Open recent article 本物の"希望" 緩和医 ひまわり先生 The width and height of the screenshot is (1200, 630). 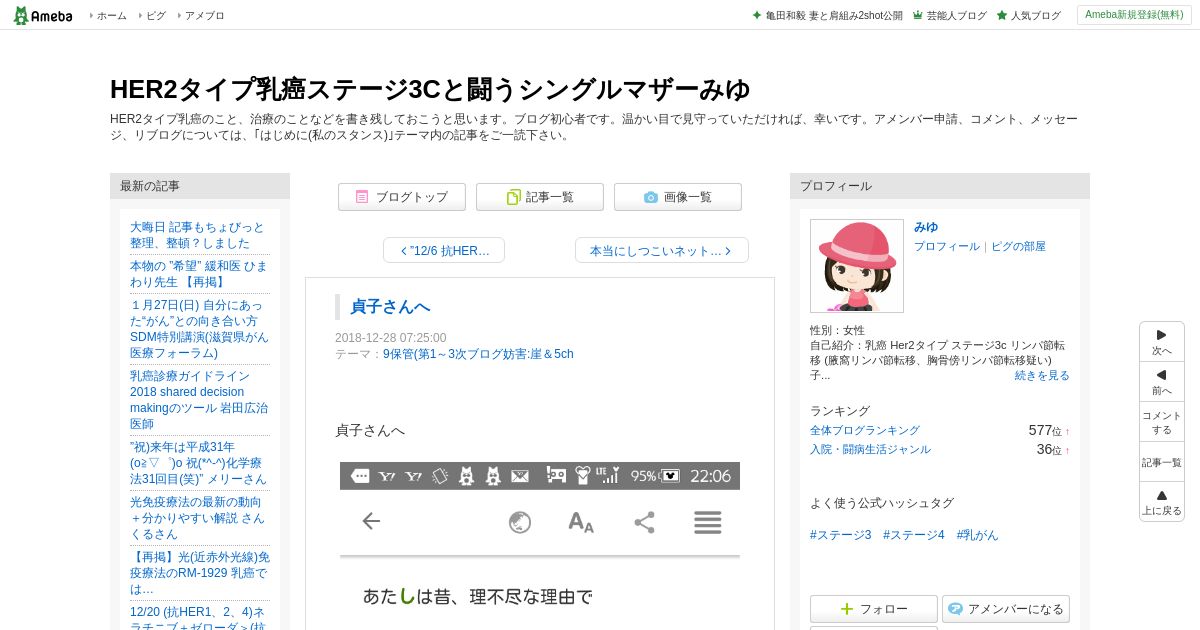198,274
